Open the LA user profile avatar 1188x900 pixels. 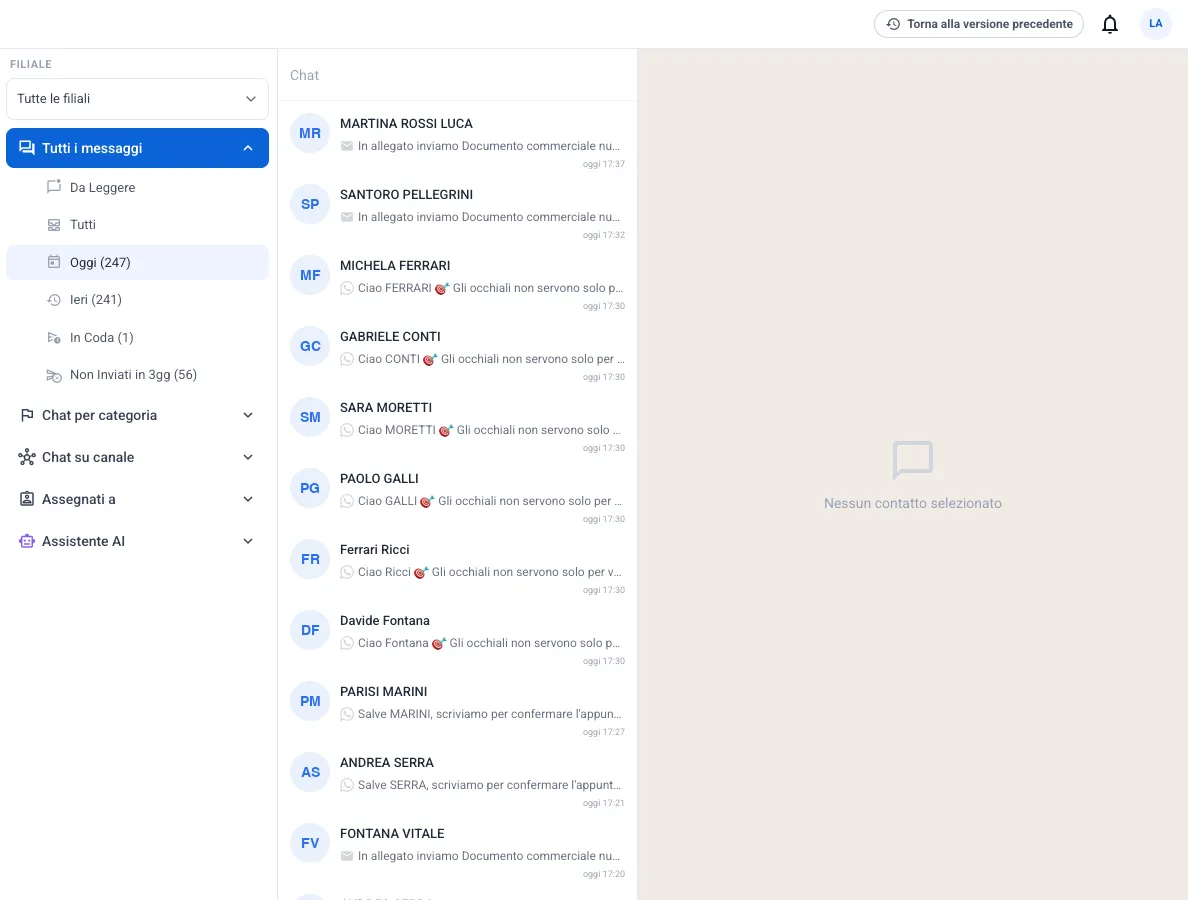[1155, 24]
